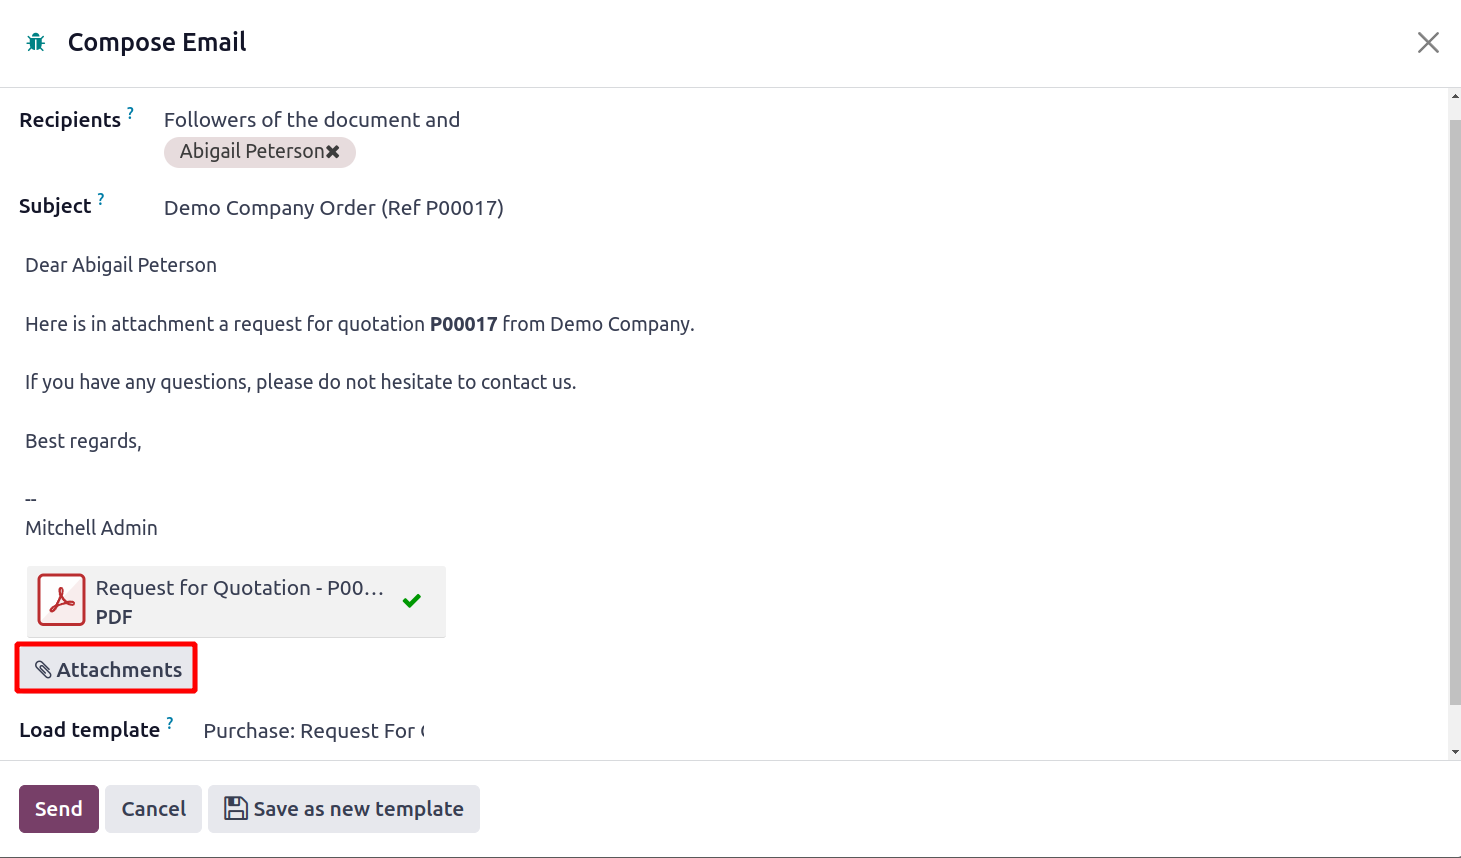This screenshot has width=1461, height=858.
Task: Open the debug bug icon menu
Action: (36, 42)
